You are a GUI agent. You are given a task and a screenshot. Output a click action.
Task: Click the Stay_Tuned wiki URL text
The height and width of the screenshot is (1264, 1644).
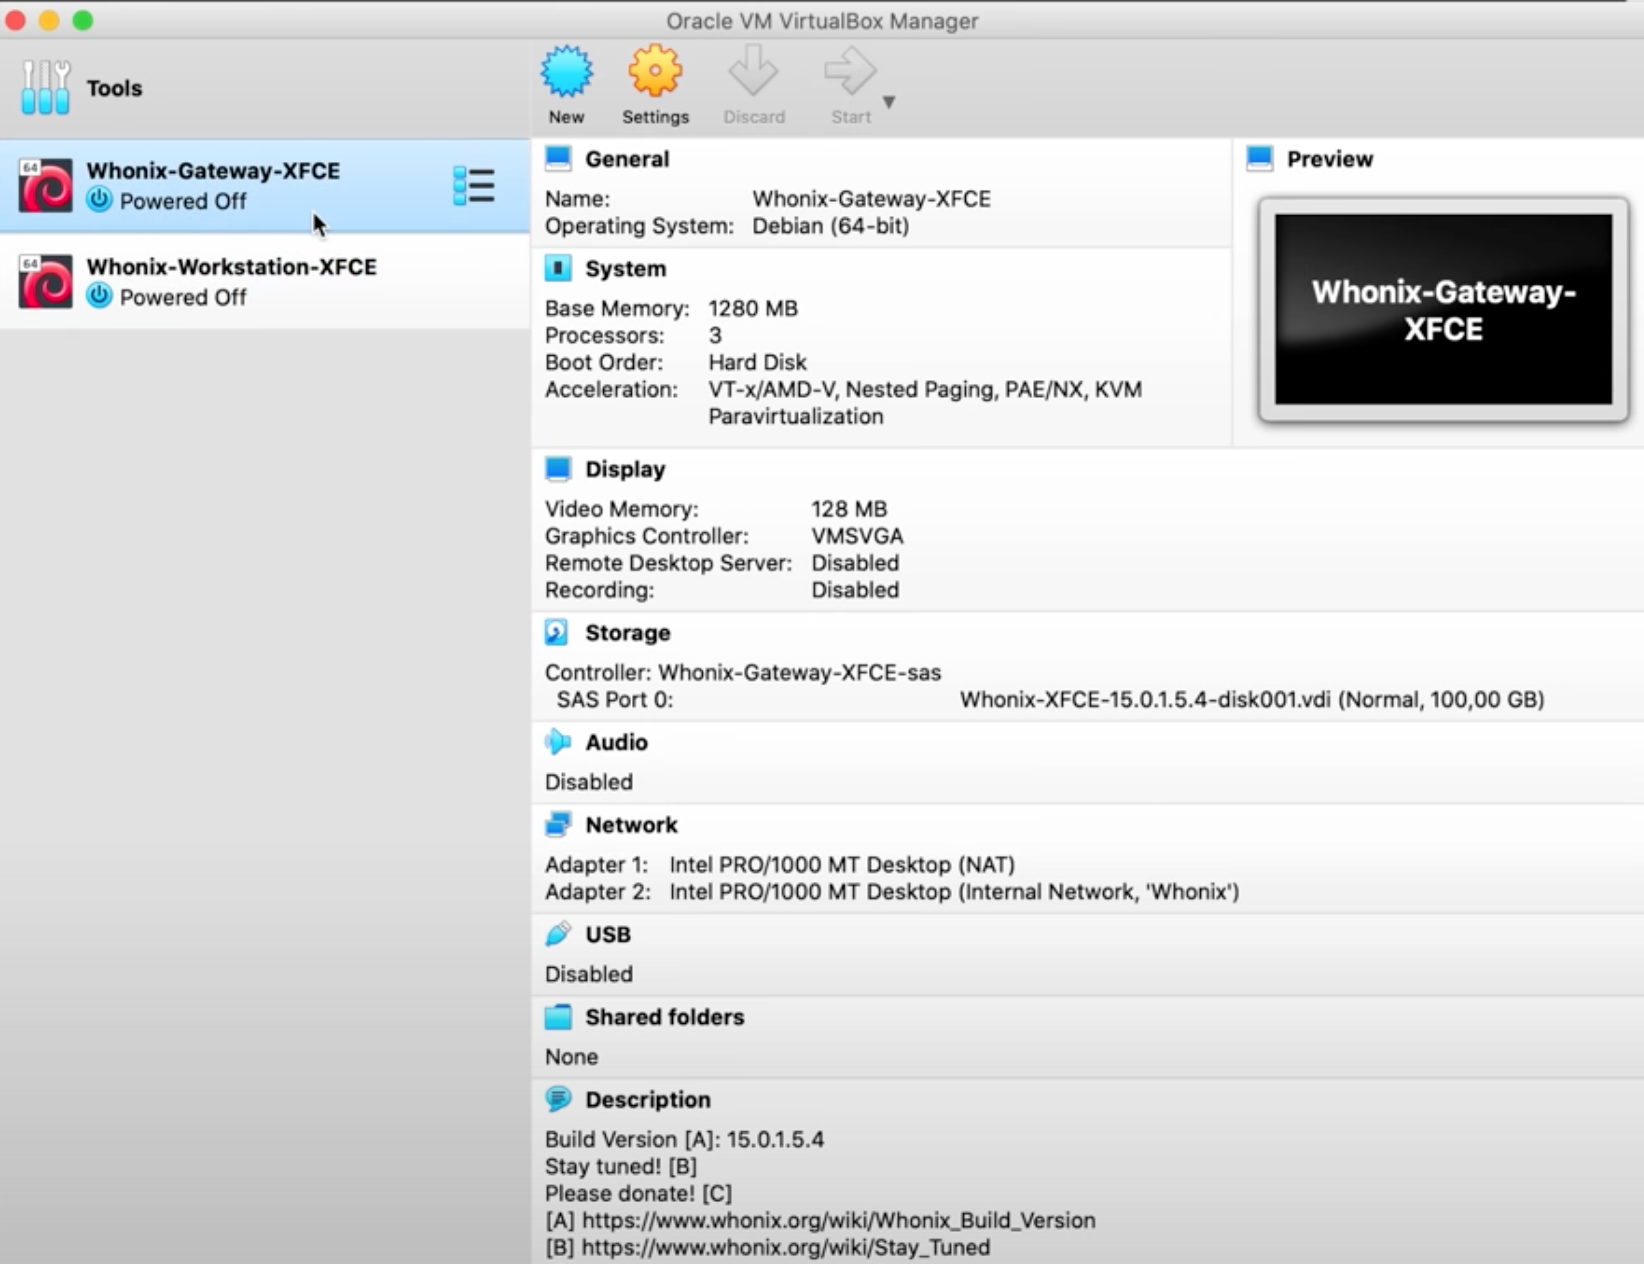pos(786,1248)
